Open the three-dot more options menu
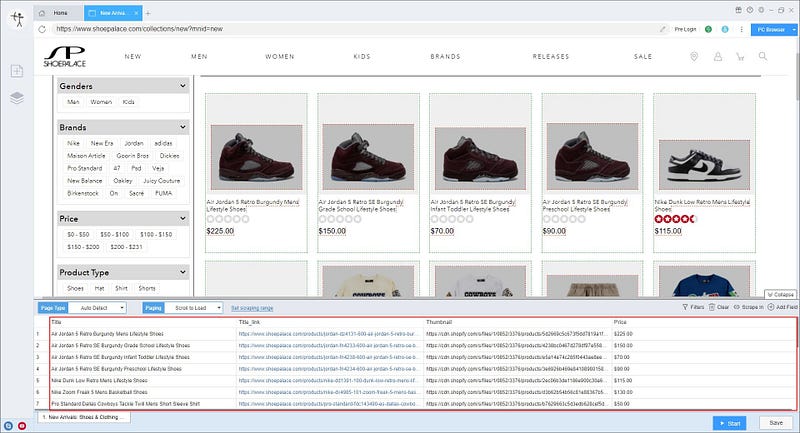This screenshot has height=433, width=800. 741,29
